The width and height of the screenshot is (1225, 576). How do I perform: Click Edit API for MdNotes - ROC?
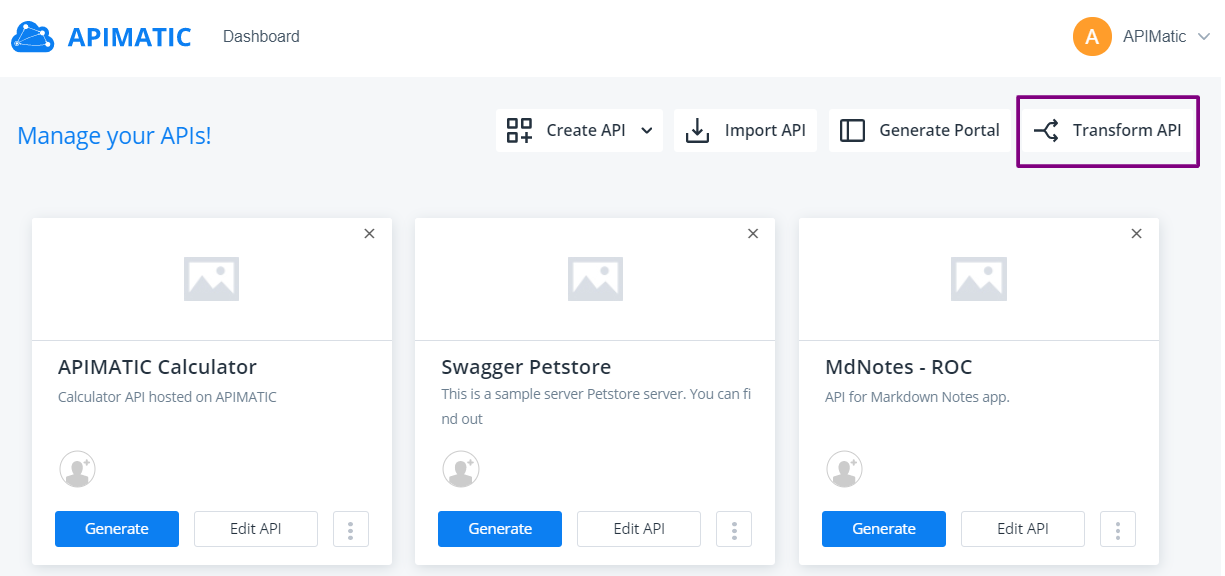tap(1023, 529)
